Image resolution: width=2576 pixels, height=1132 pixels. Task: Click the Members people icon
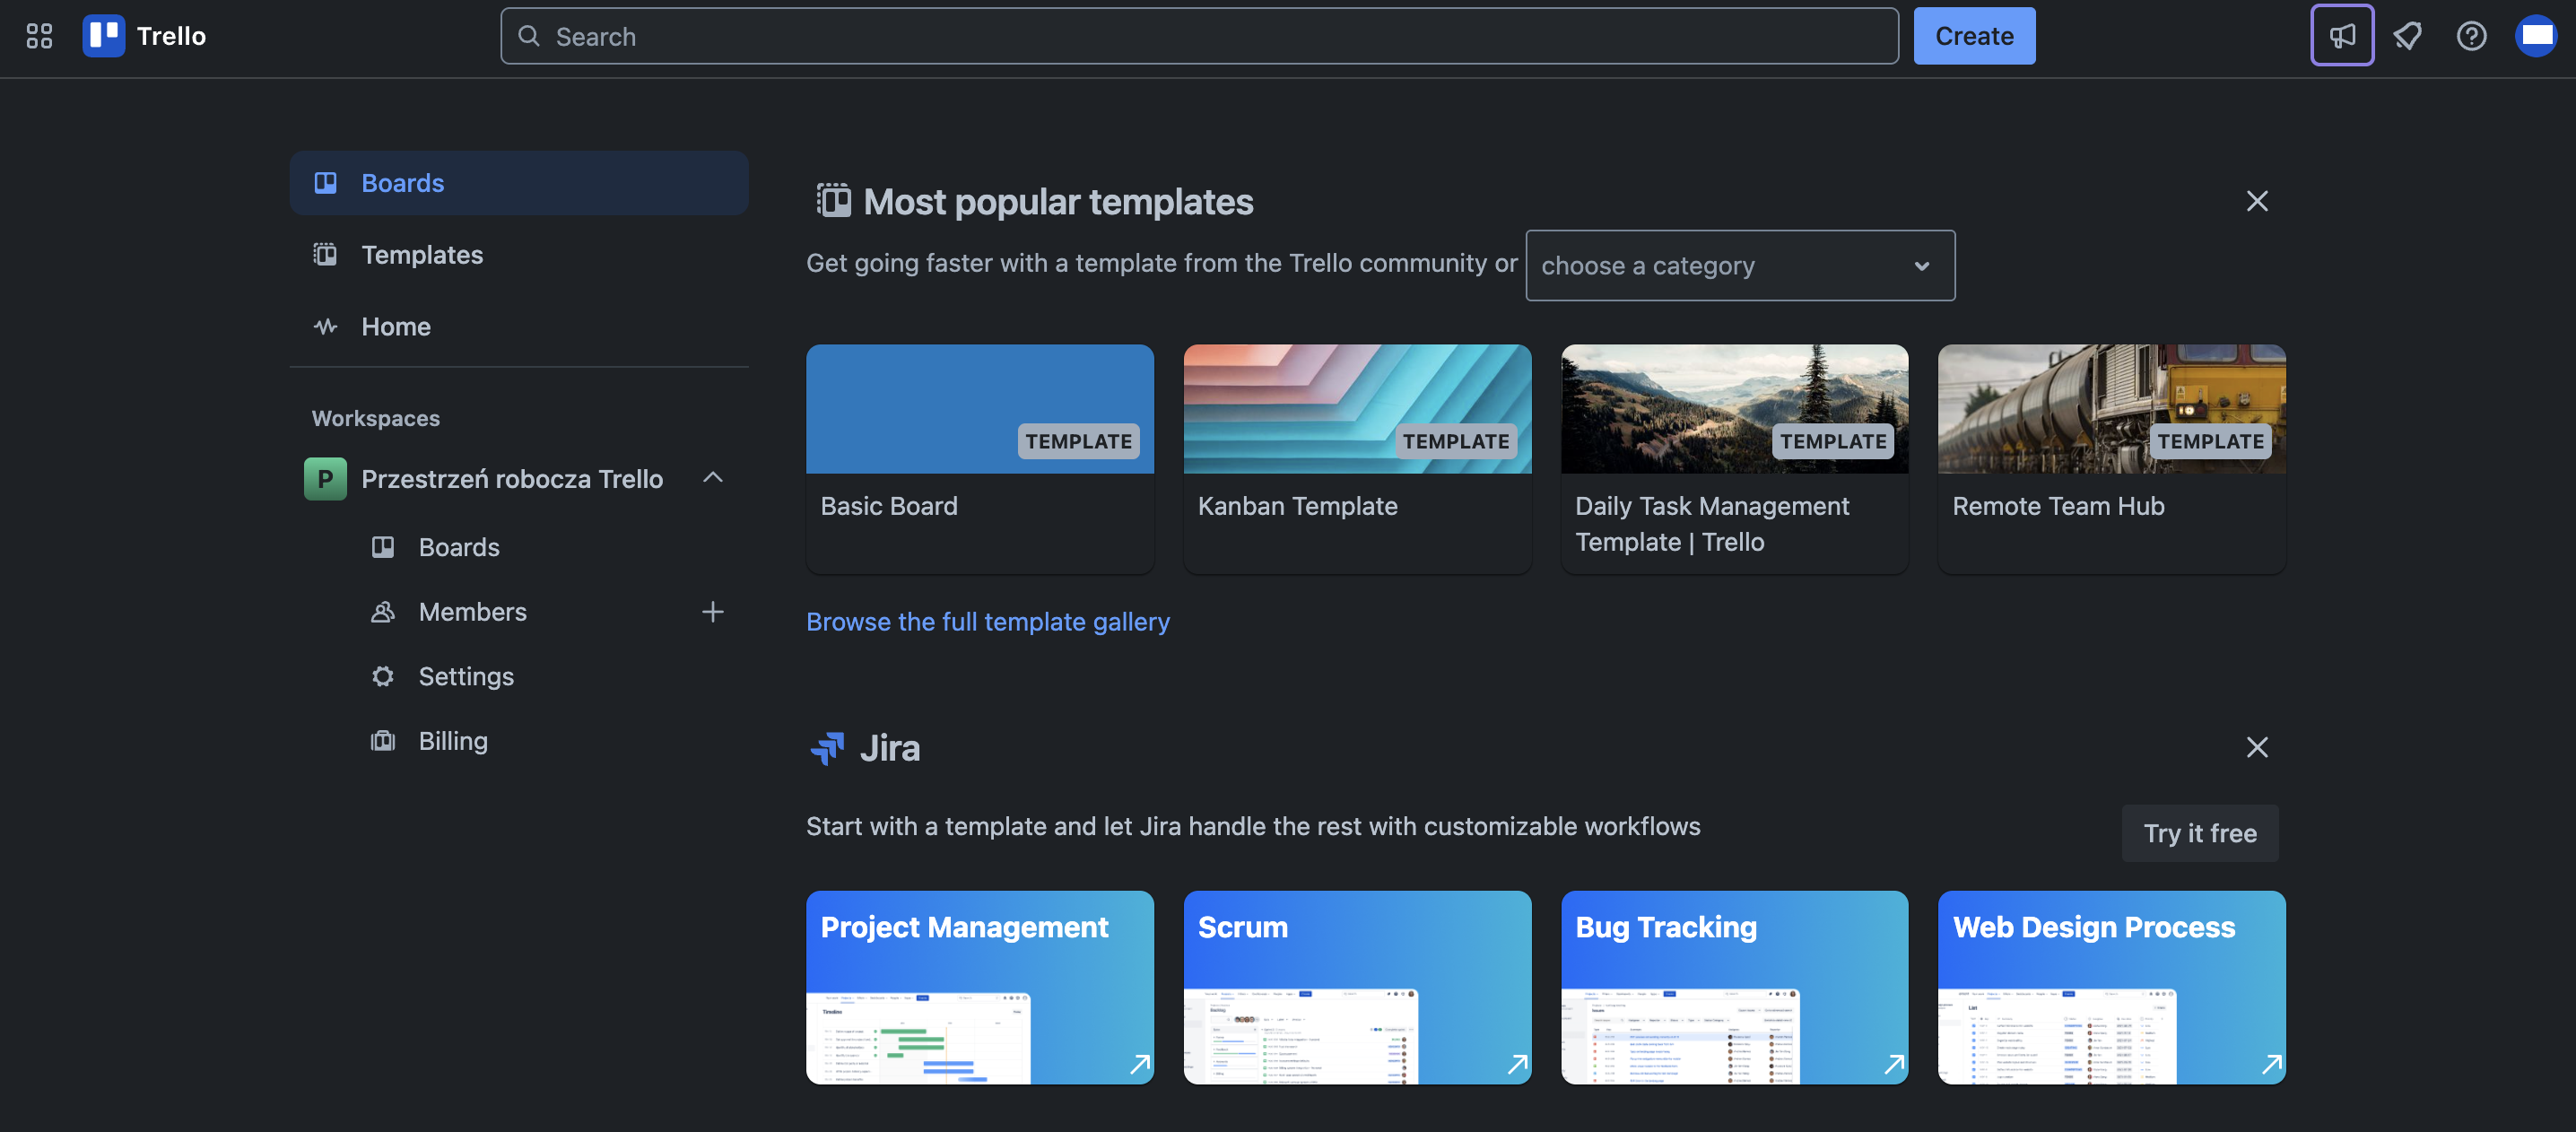pos(382,612)
